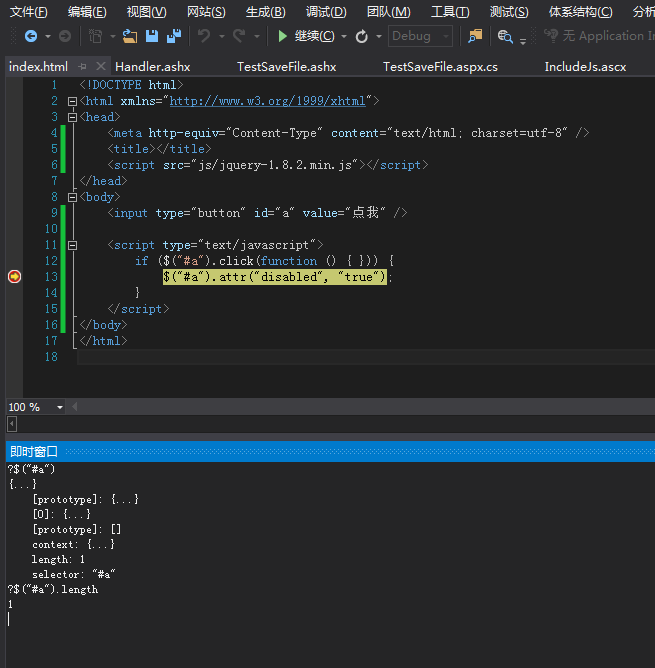Open the 文件(F) menu
This screenshot has height=668, width=655.
(x=29, y=12)
